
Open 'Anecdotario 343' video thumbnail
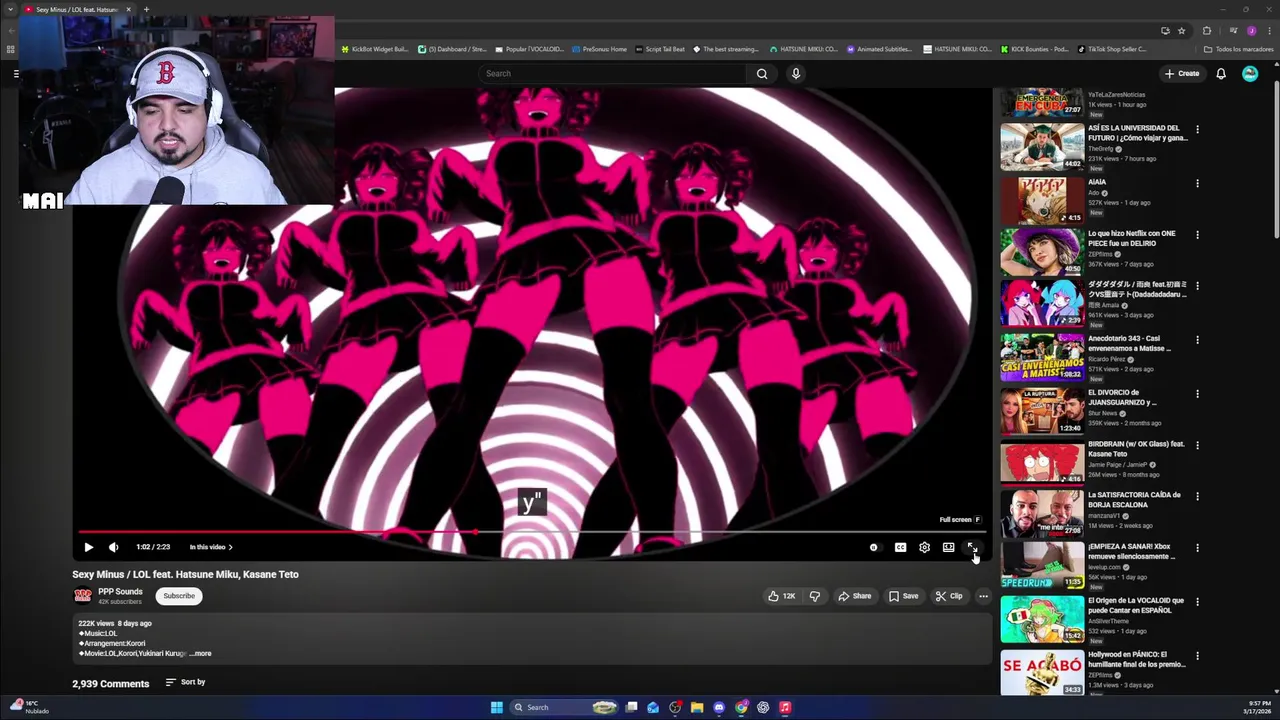tap(1042, 357)
